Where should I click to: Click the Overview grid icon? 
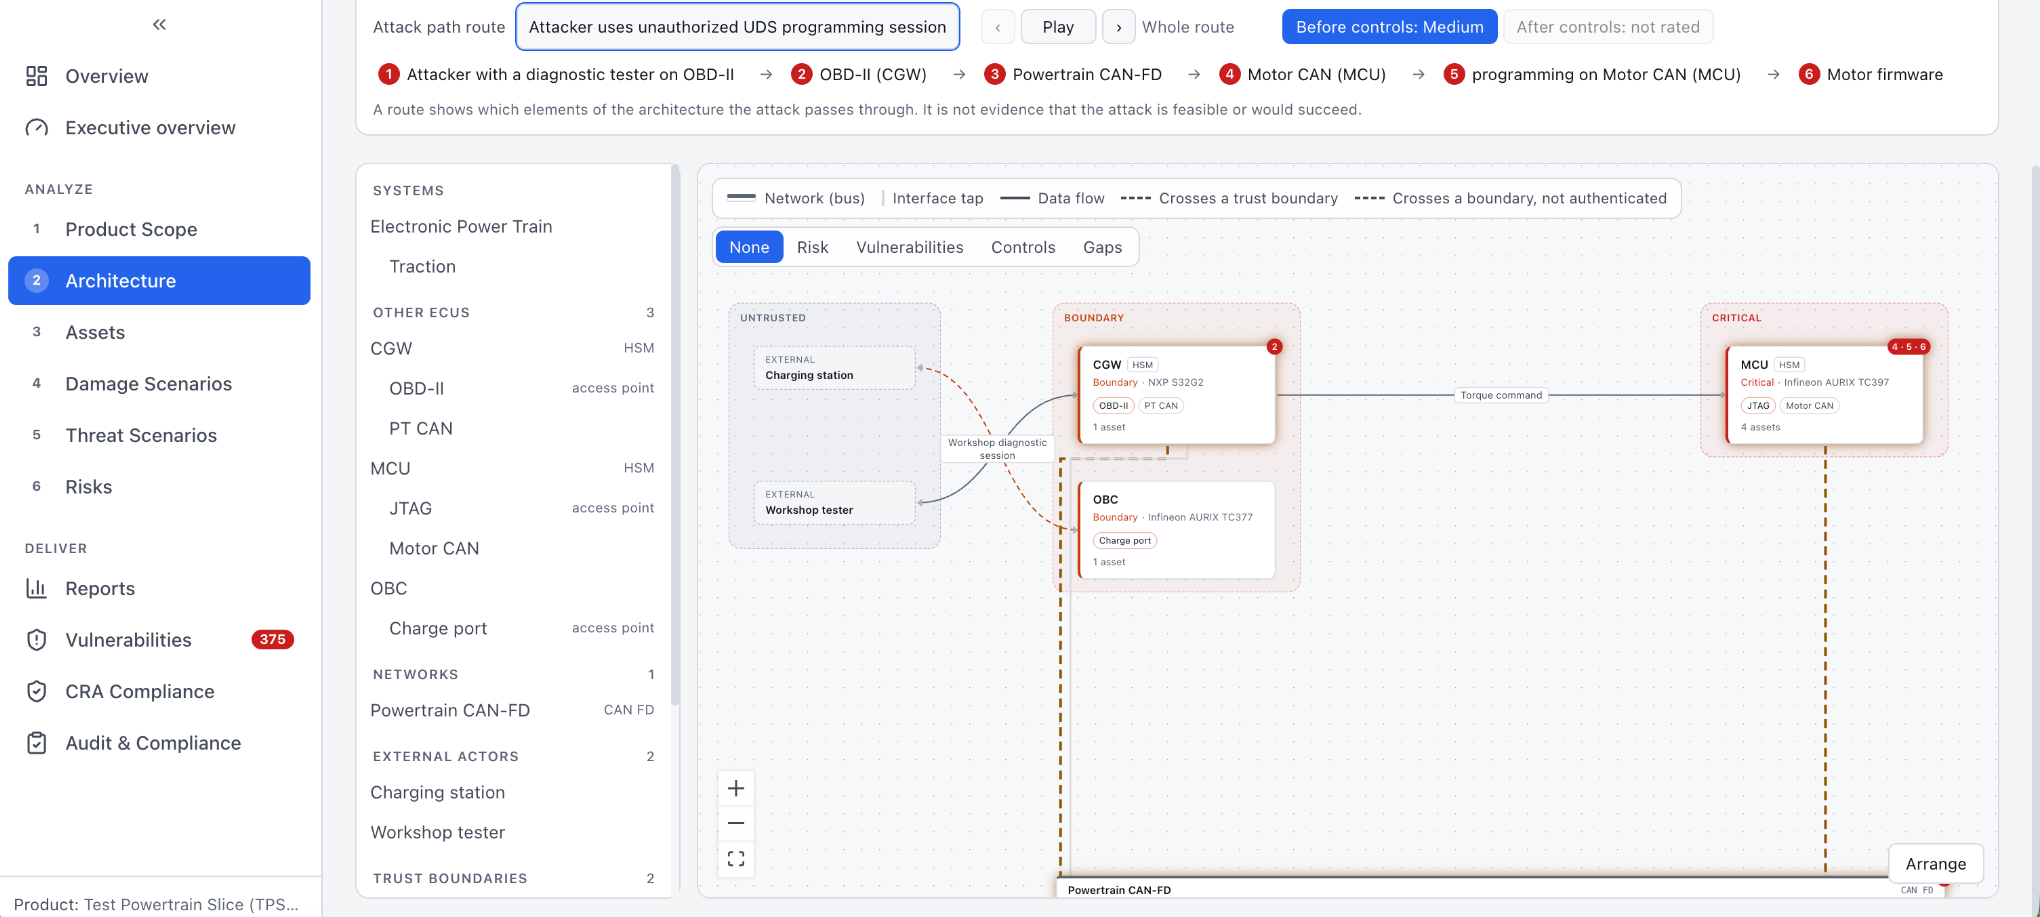[x=37, y=76]
